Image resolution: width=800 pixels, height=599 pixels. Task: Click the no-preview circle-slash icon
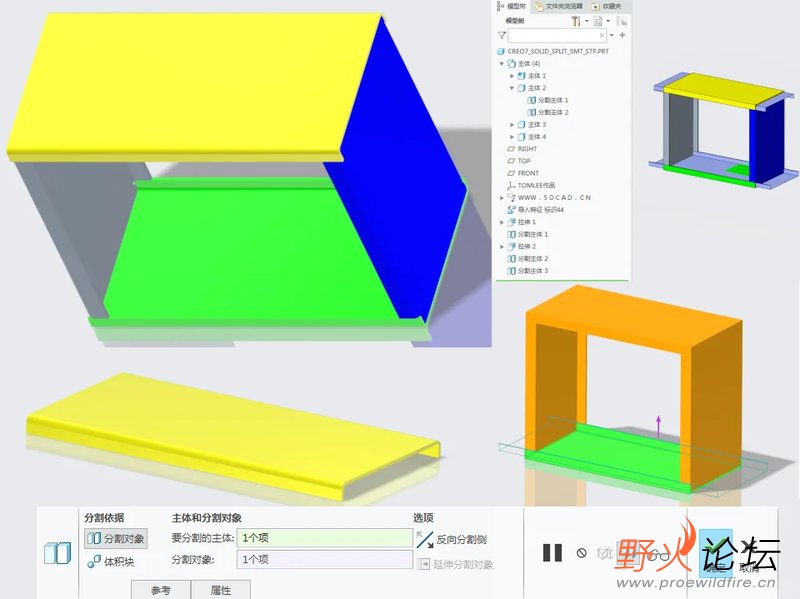(x=582, y=553)
